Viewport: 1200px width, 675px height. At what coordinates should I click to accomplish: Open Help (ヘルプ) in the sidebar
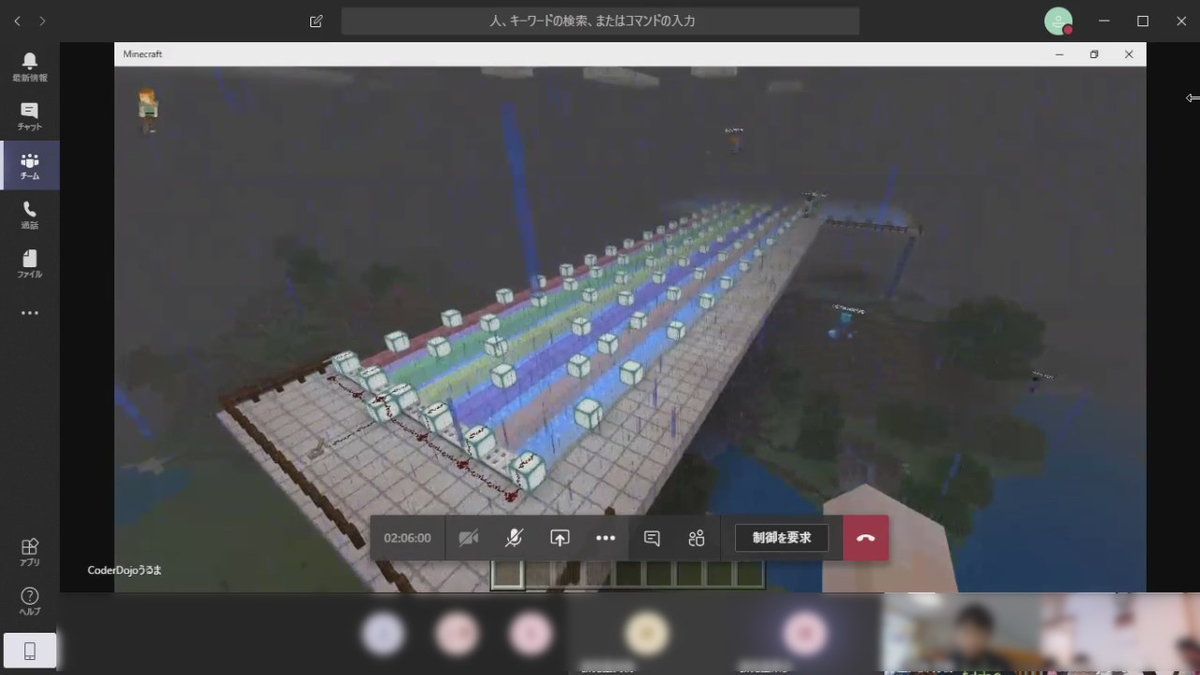click(x=29, y=601)
